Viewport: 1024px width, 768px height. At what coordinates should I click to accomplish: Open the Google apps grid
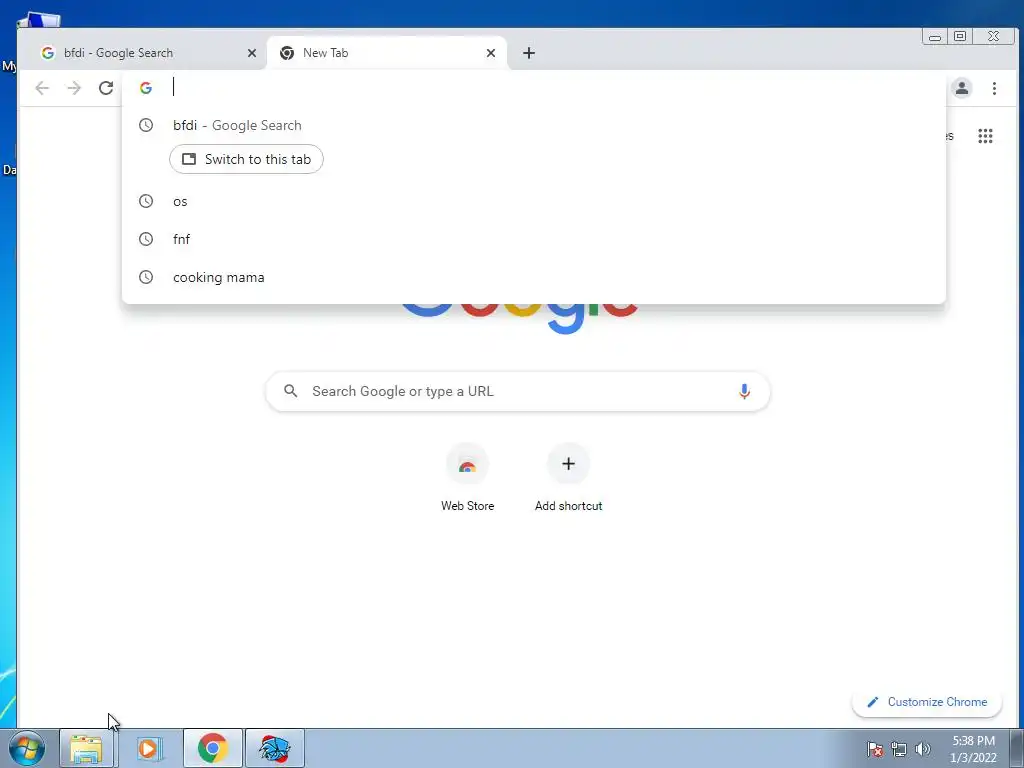(x=985, y=136)
